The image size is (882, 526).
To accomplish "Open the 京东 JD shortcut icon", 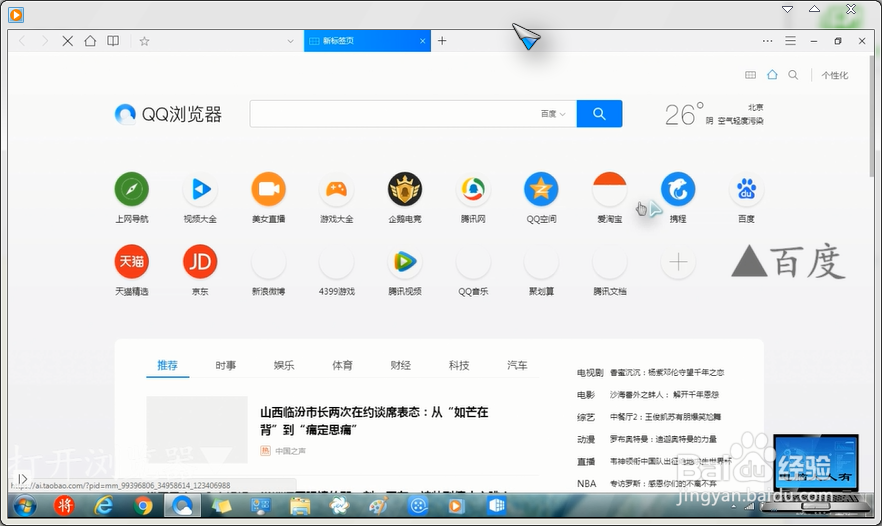I will click(x=200, y=262).
